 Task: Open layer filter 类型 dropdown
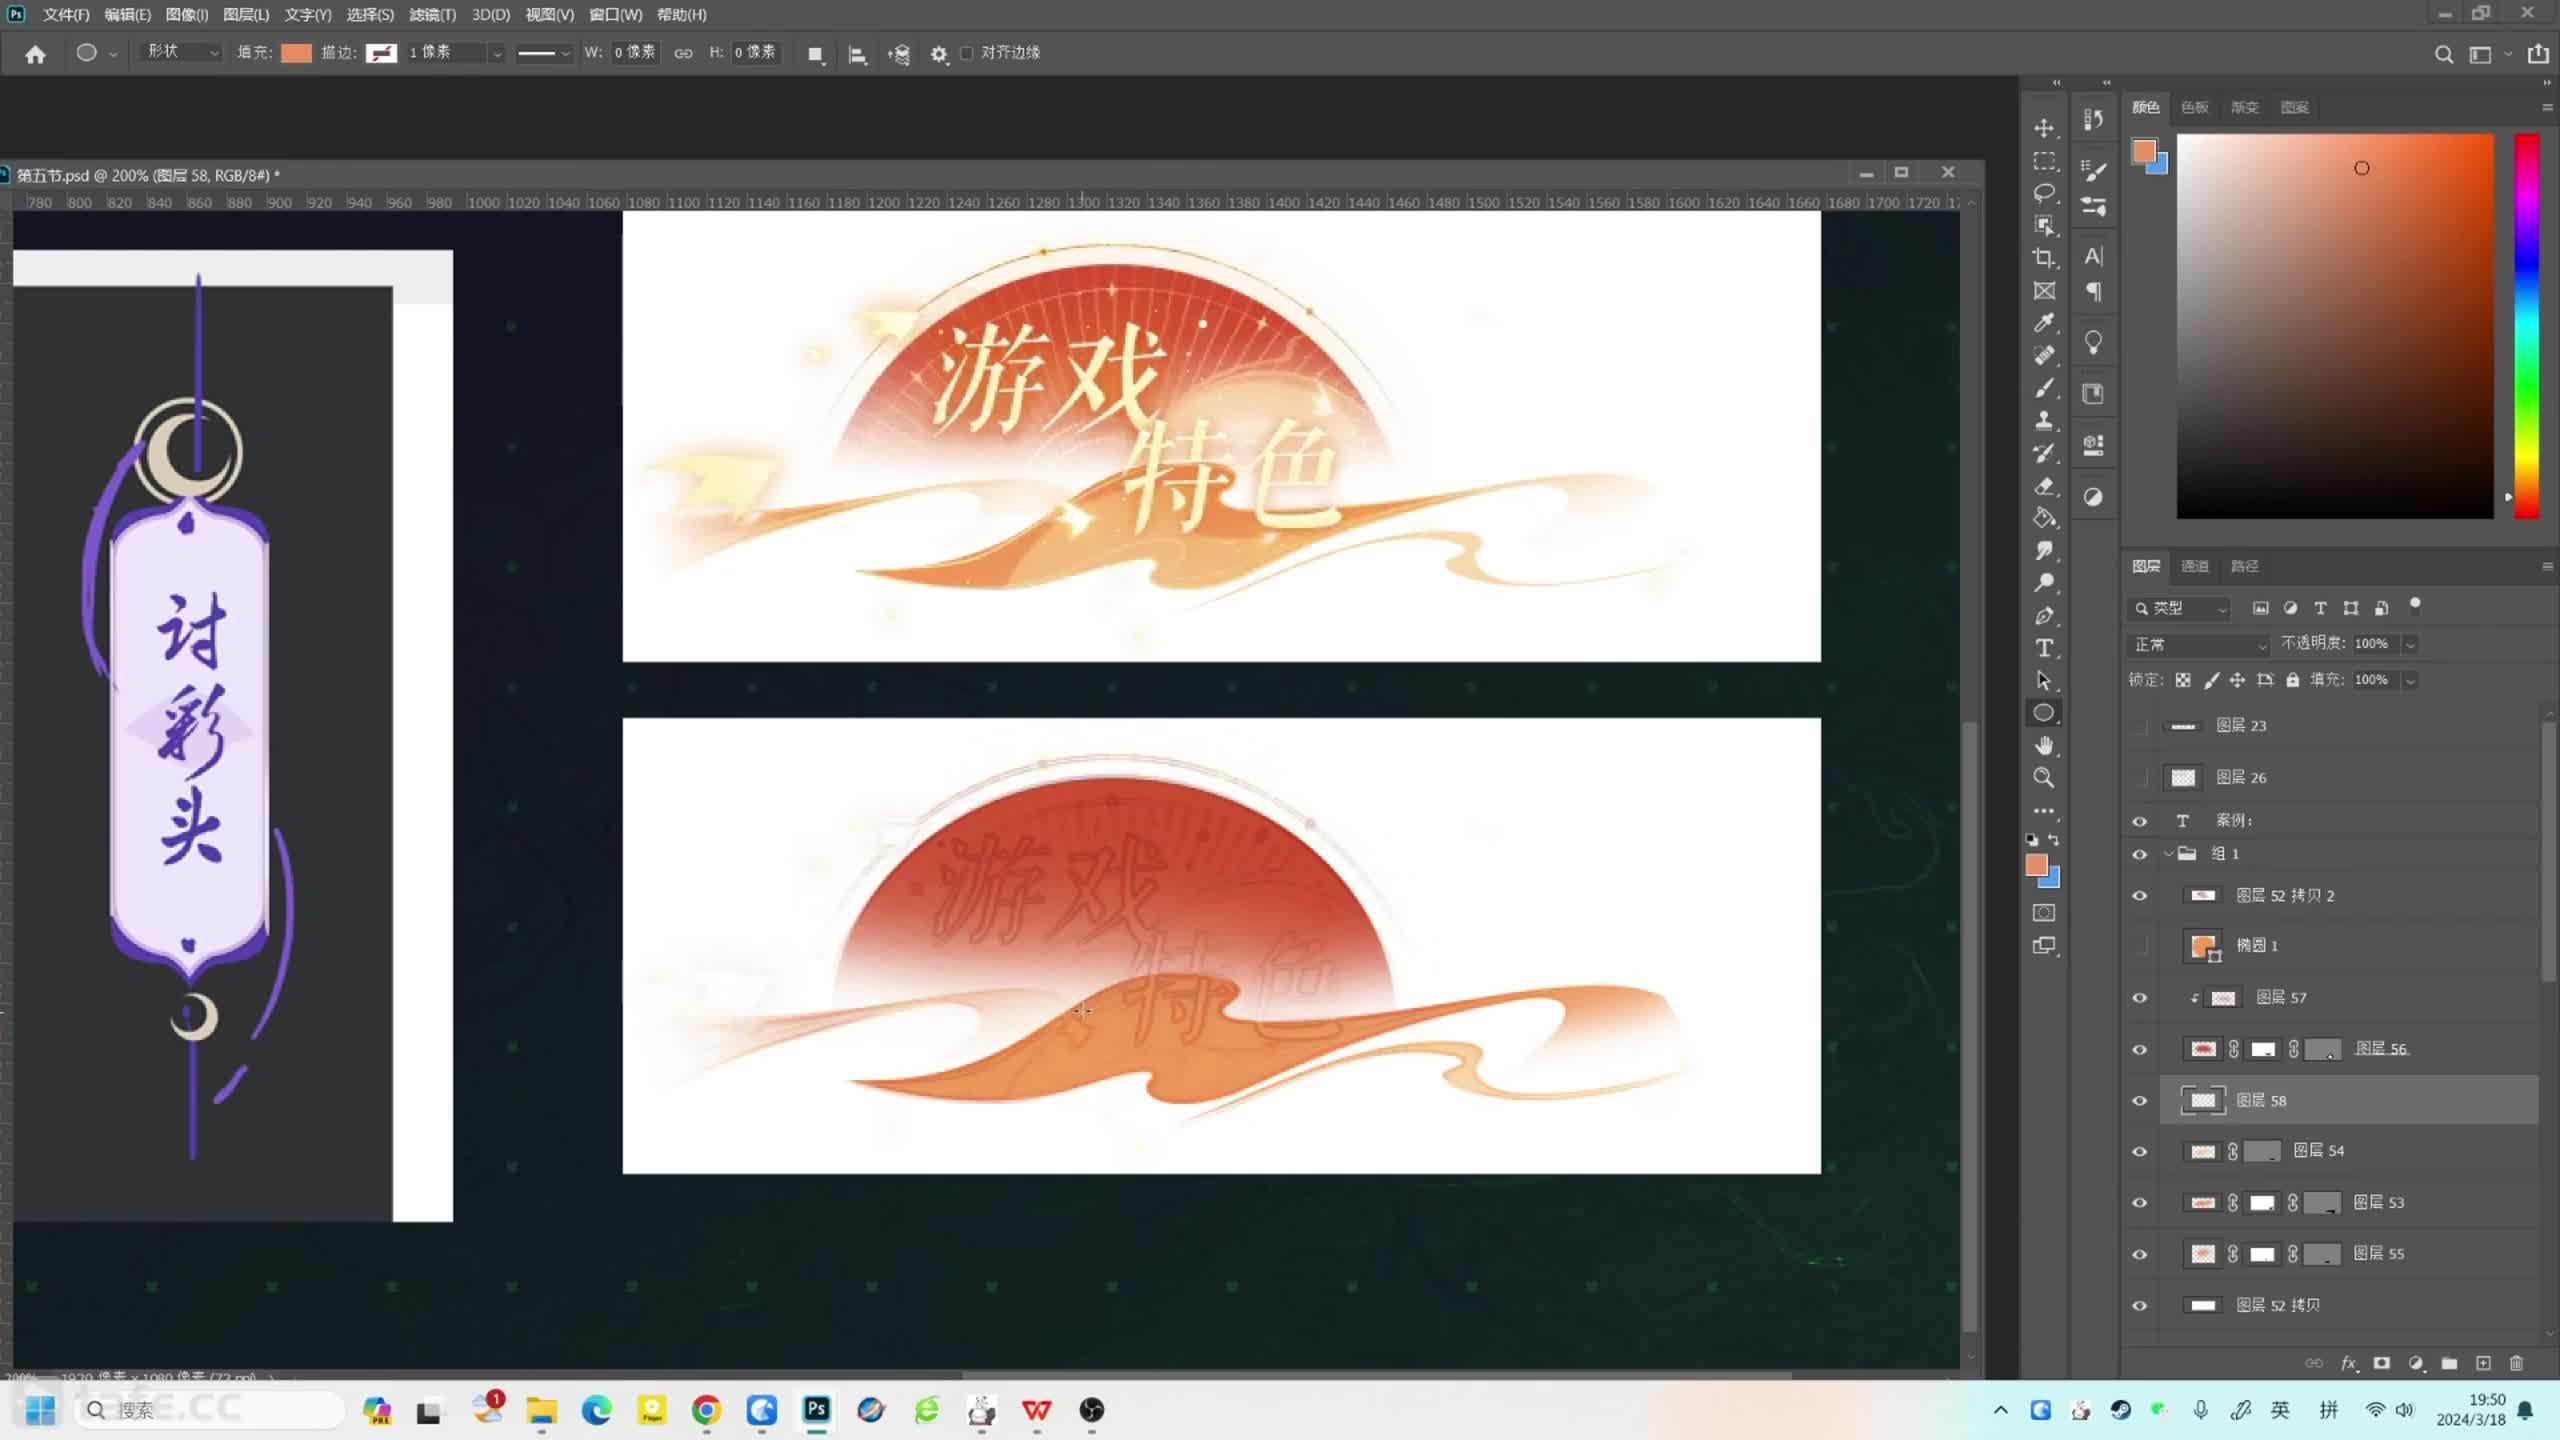point(2181,608)
